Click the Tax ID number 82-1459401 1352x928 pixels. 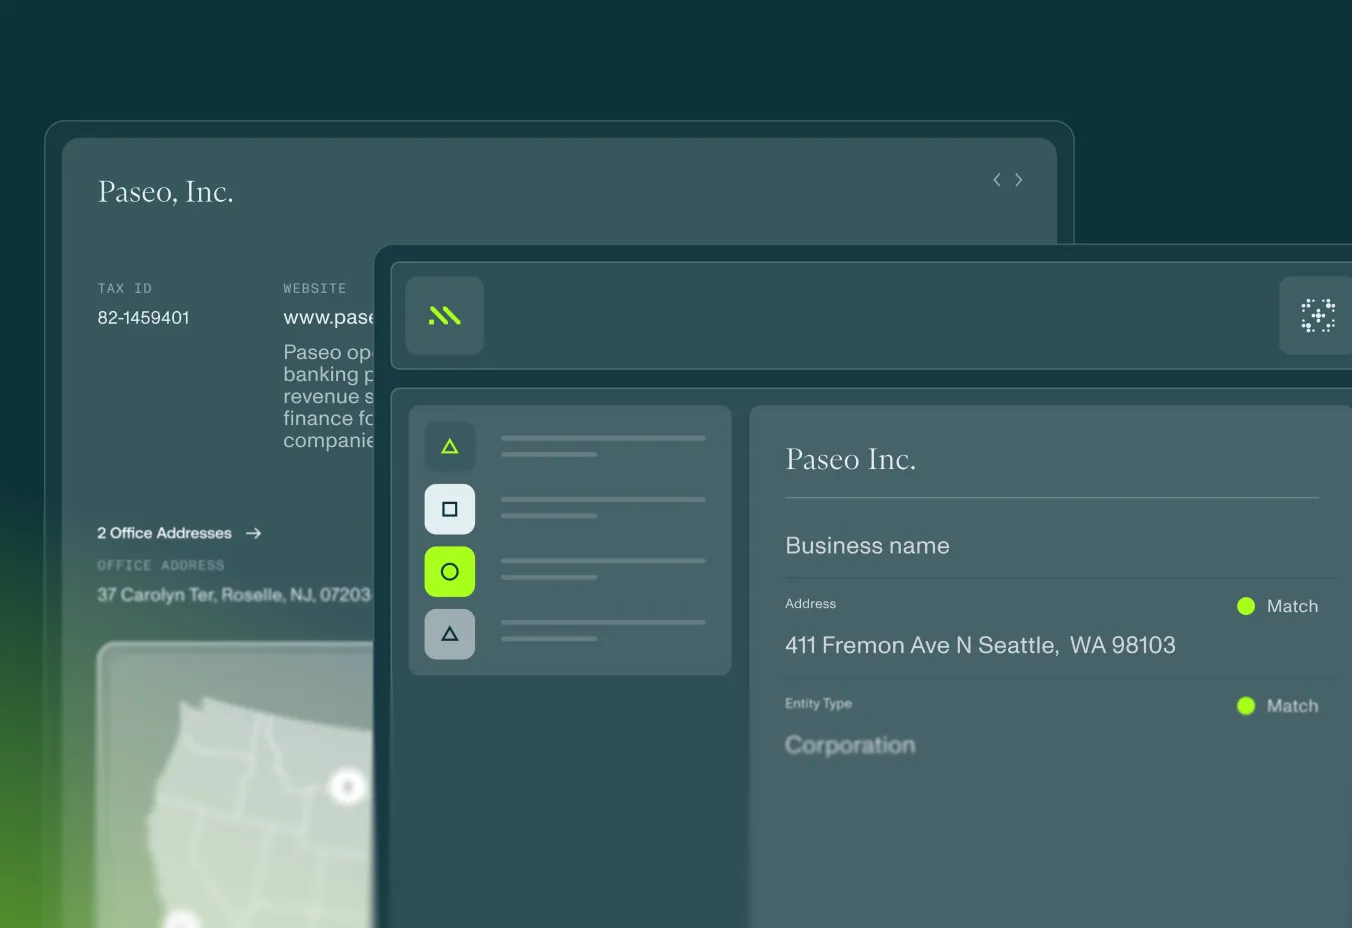click(x=143, y=318)
